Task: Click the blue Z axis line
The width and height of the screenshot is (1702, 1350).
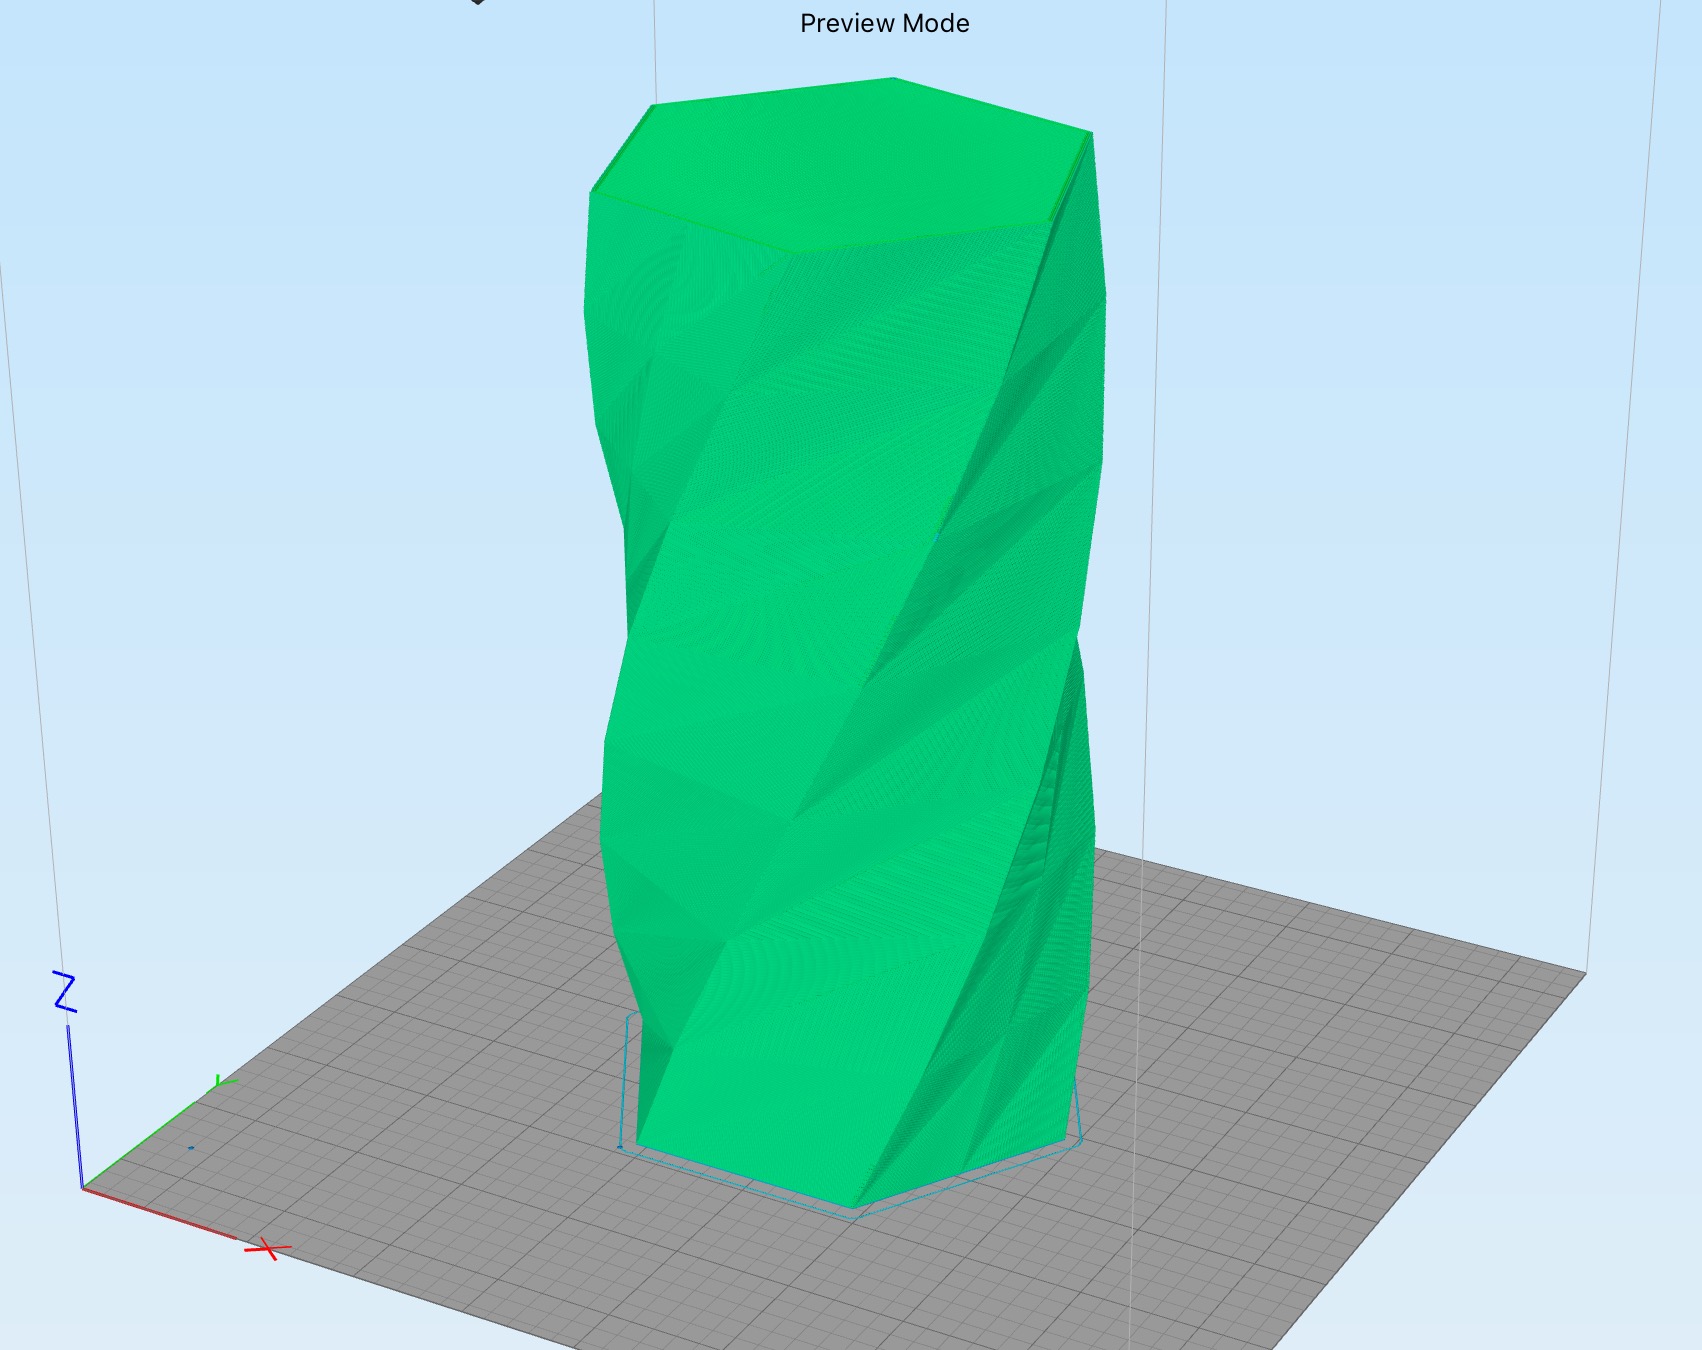Action: click(x=74, y=1100)
